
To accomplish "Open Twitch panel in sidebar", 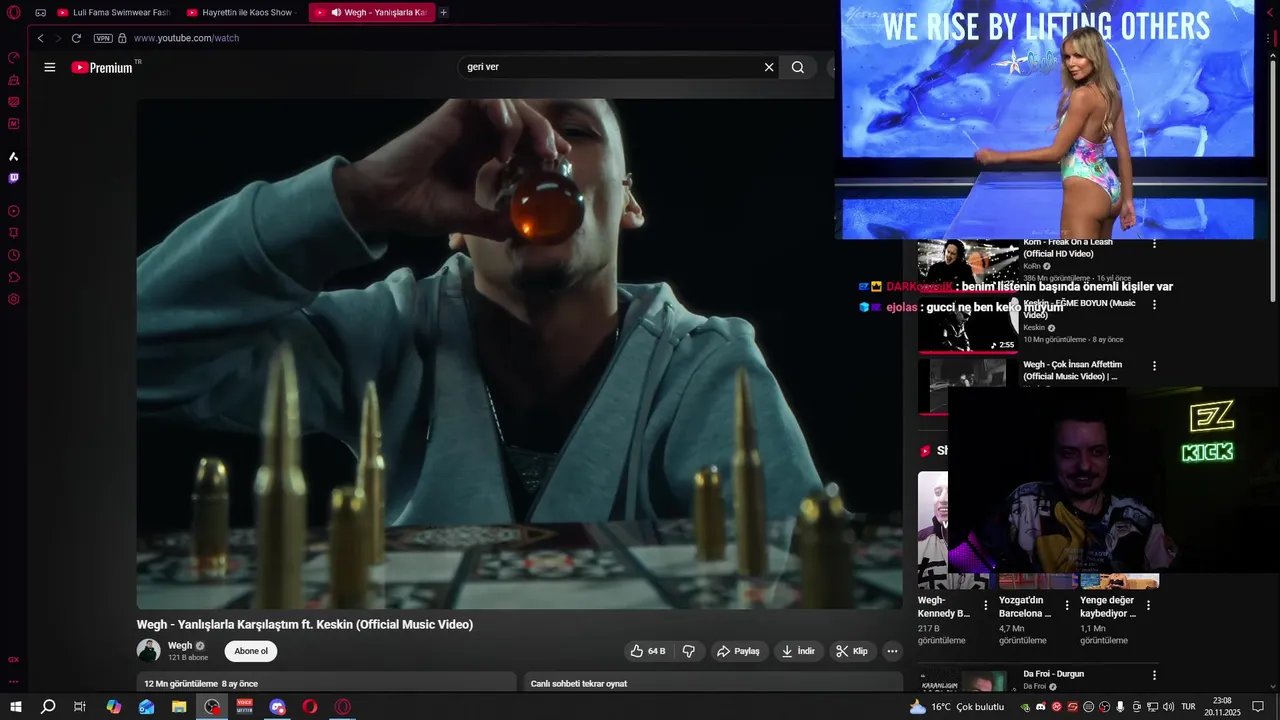I will pyautogui.click(x=14, y=178).
